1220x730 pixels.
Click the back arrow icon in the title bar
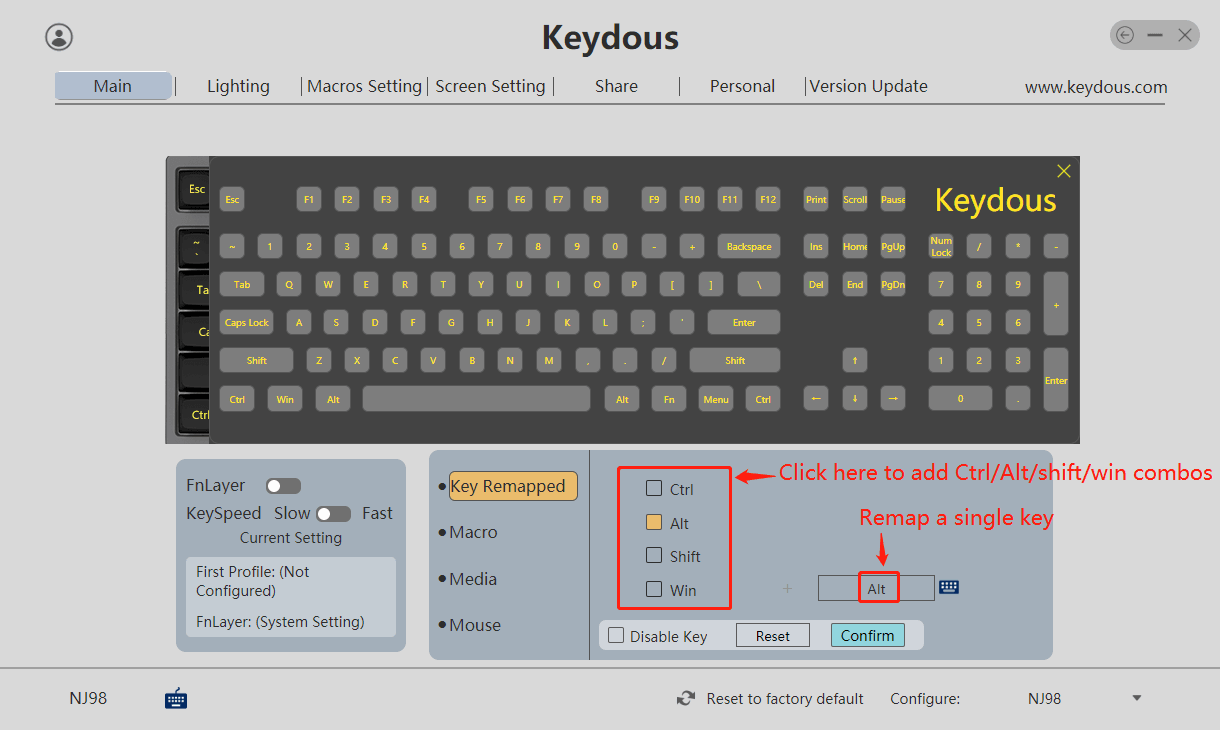tap(1125, 35)
